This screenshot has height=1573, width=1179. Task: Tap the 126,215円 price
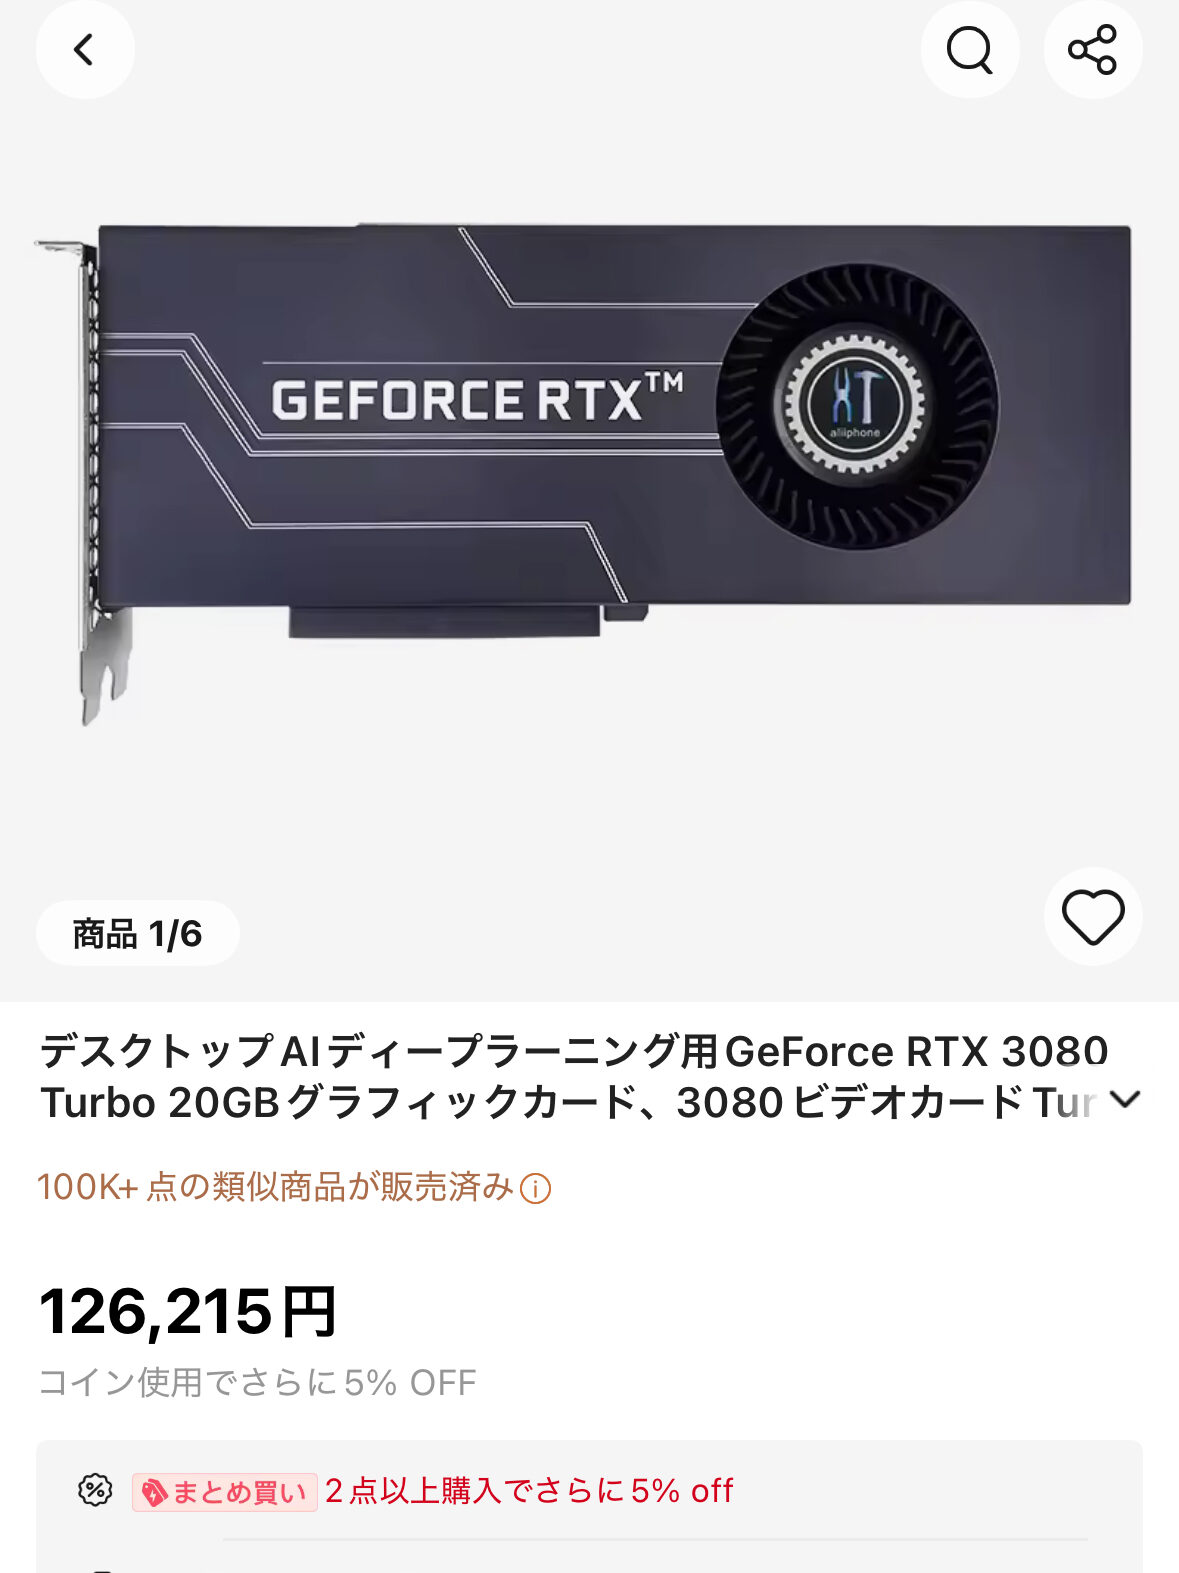(188, 1311)
